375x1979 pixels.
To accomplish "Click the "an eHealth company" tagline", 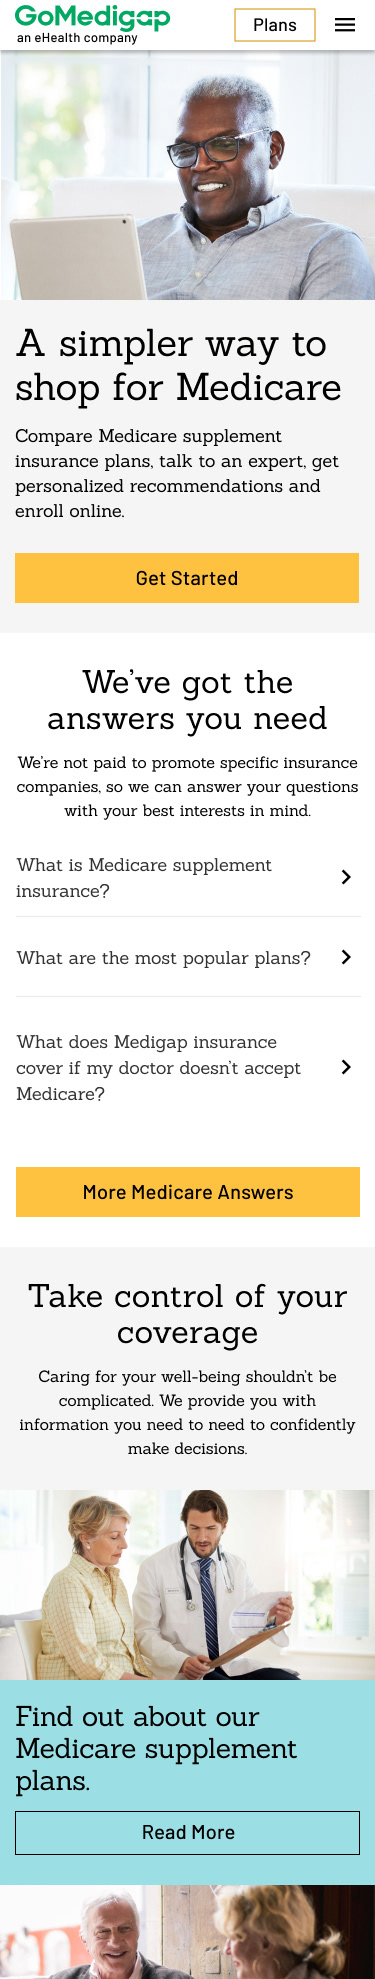I will 77,38.
